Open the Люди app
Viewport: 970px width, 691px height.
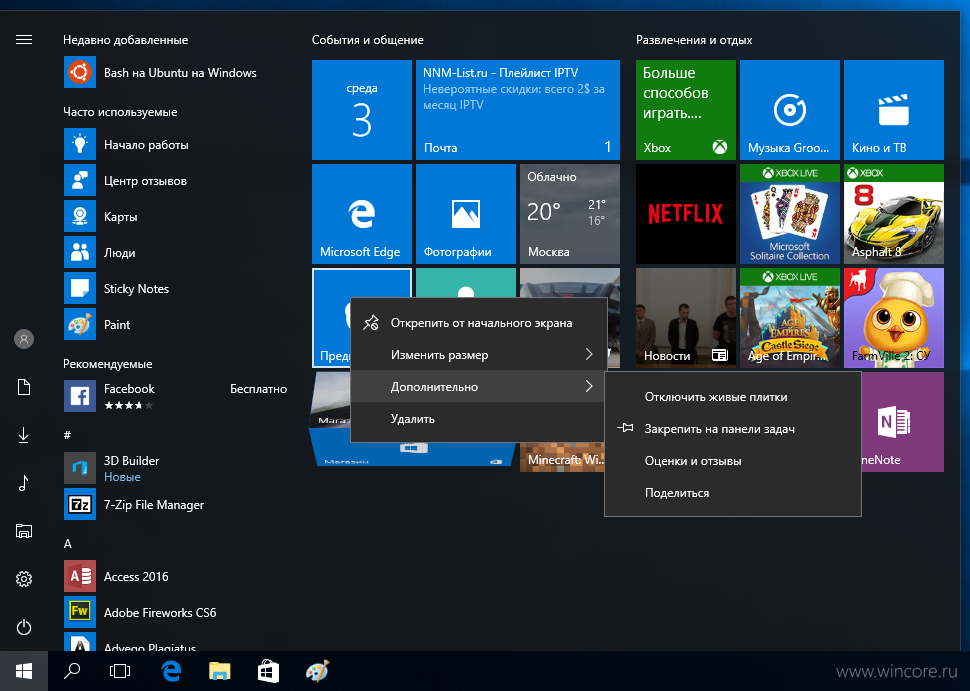(175, 252)
